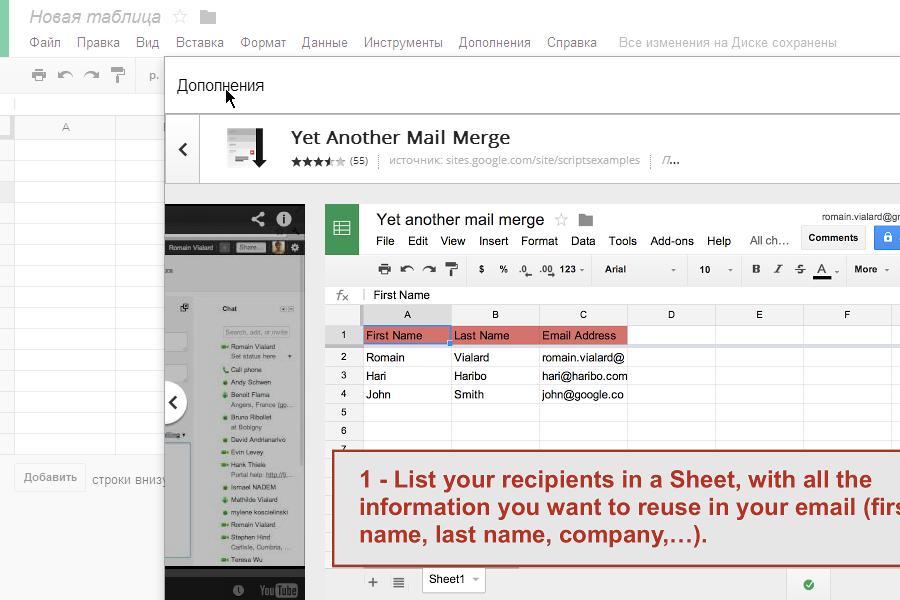Image resolution: width=900 pixels, height=600 pixels.
Task: Open the Tools menu in preview
Action: pos(623,241)
